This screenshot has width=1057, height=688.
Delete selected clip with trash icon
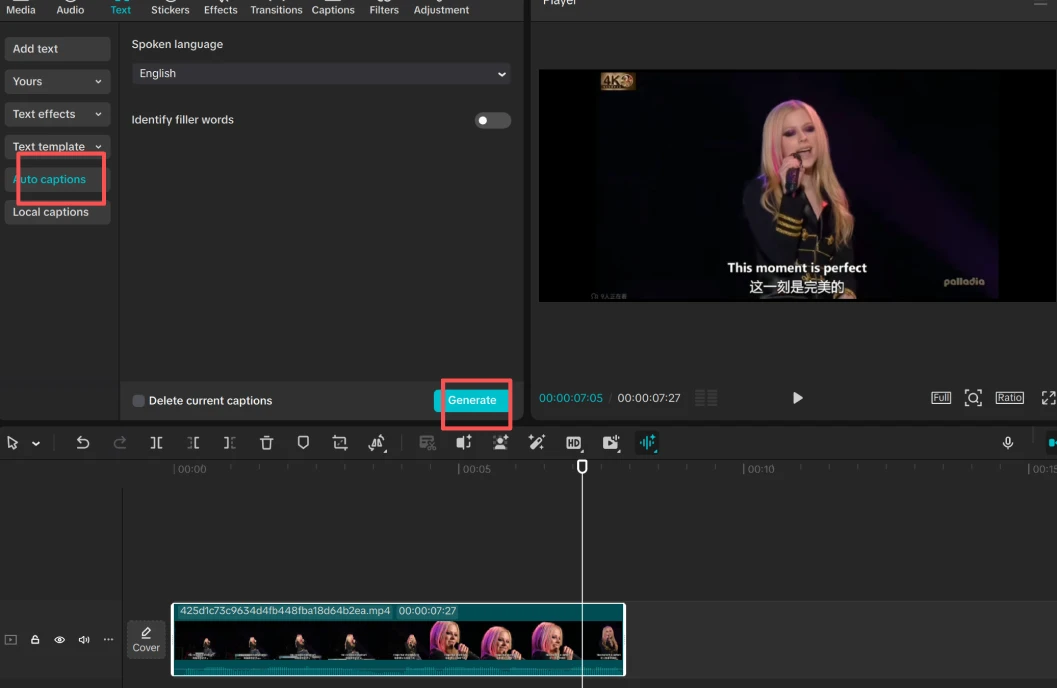click(266, 443)
